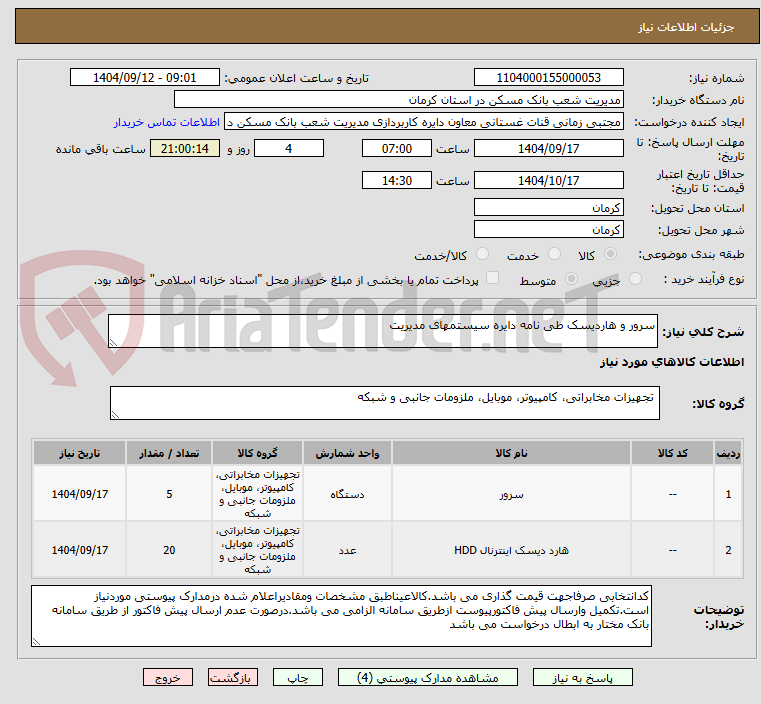Click the نام کالا column header
761x704 pixels.
coord(512,453)
